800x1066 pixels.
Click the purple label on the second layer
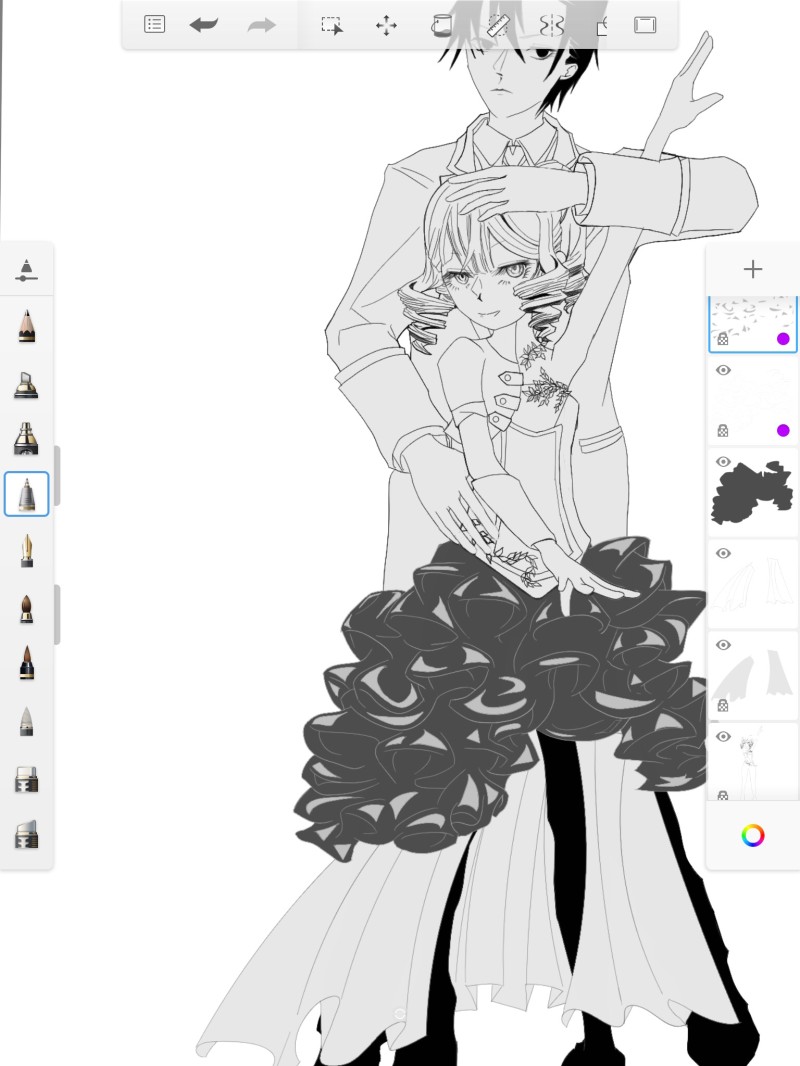[783, 430]
